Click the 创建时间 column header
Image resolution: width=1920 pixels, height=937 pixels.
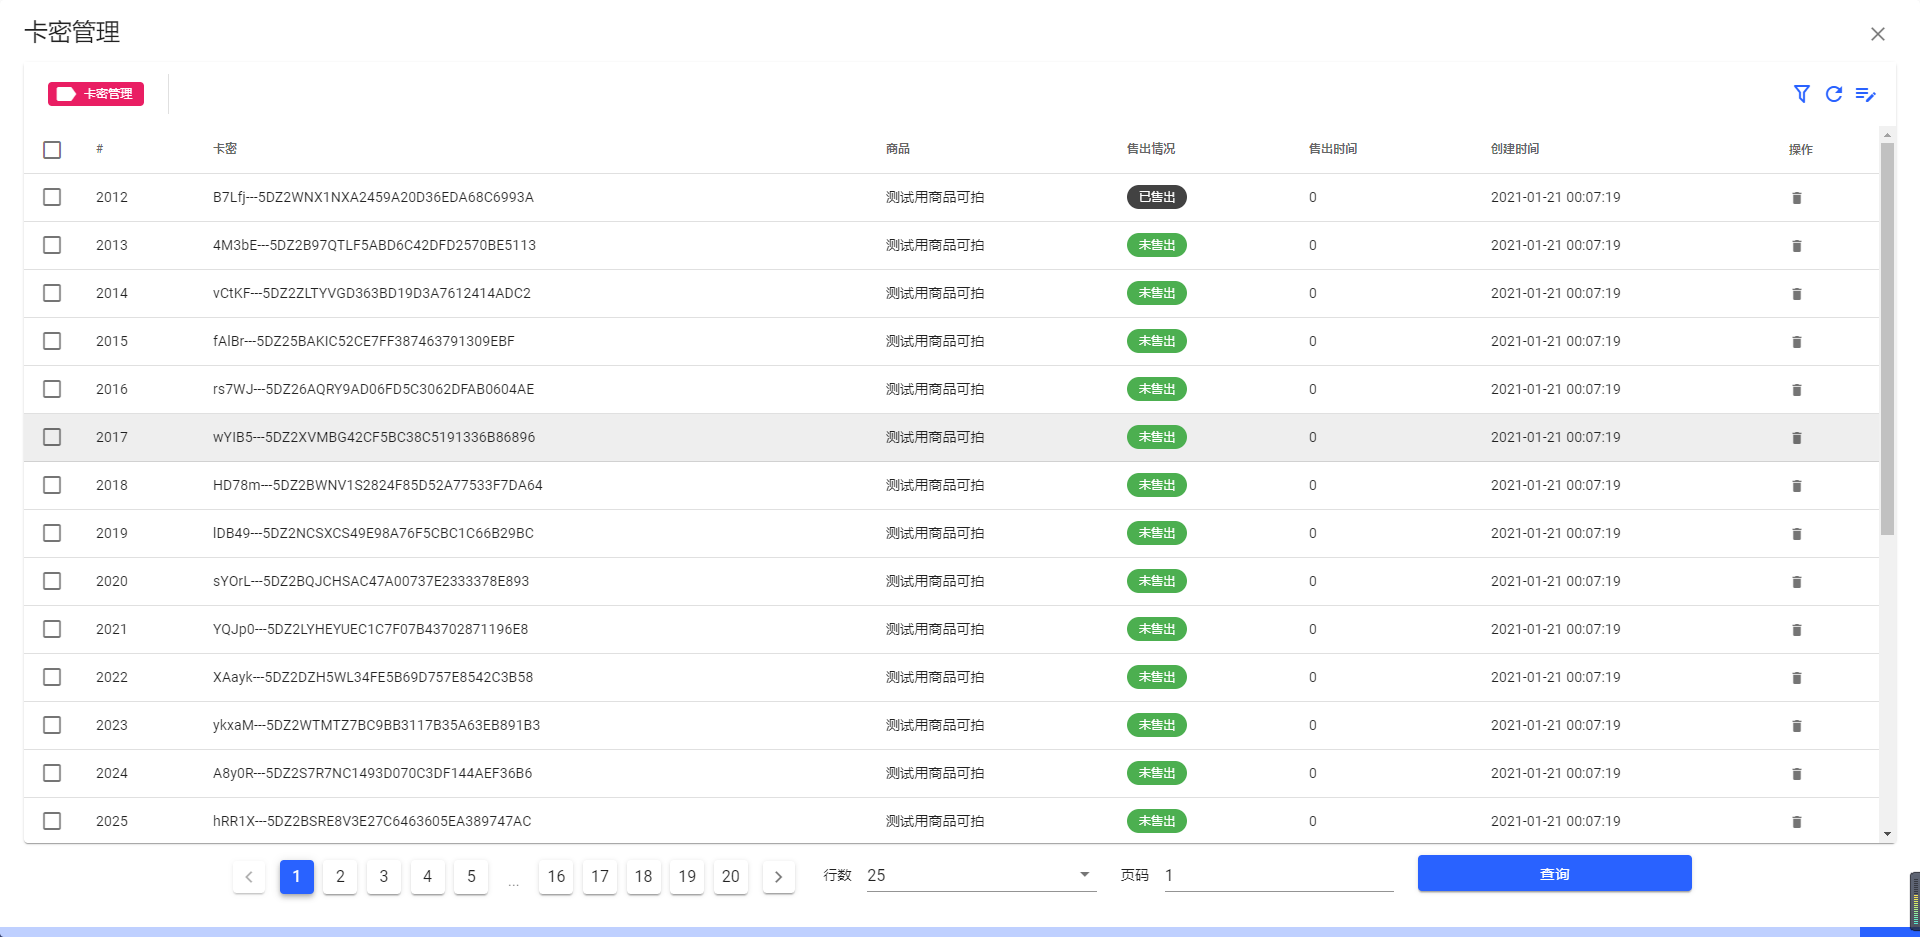[1515, 149]
